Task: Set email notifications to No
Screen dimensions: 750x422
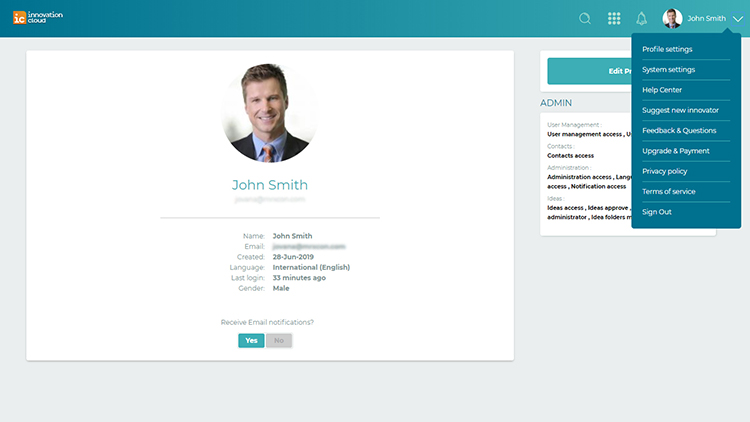Action: (x=279, y=340)
